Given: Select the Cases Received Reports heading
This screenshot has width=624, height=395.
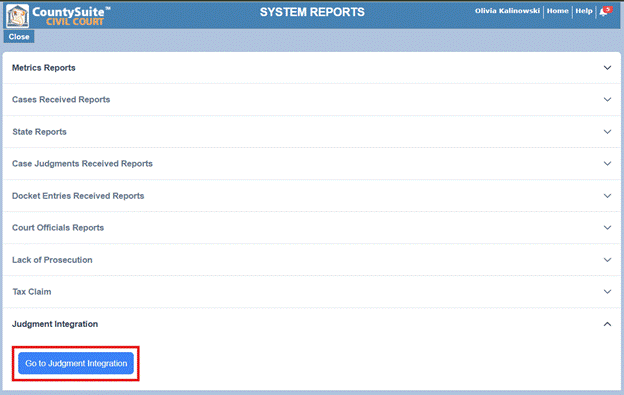Looking at the screenshot, I should [x=61, y=99].
